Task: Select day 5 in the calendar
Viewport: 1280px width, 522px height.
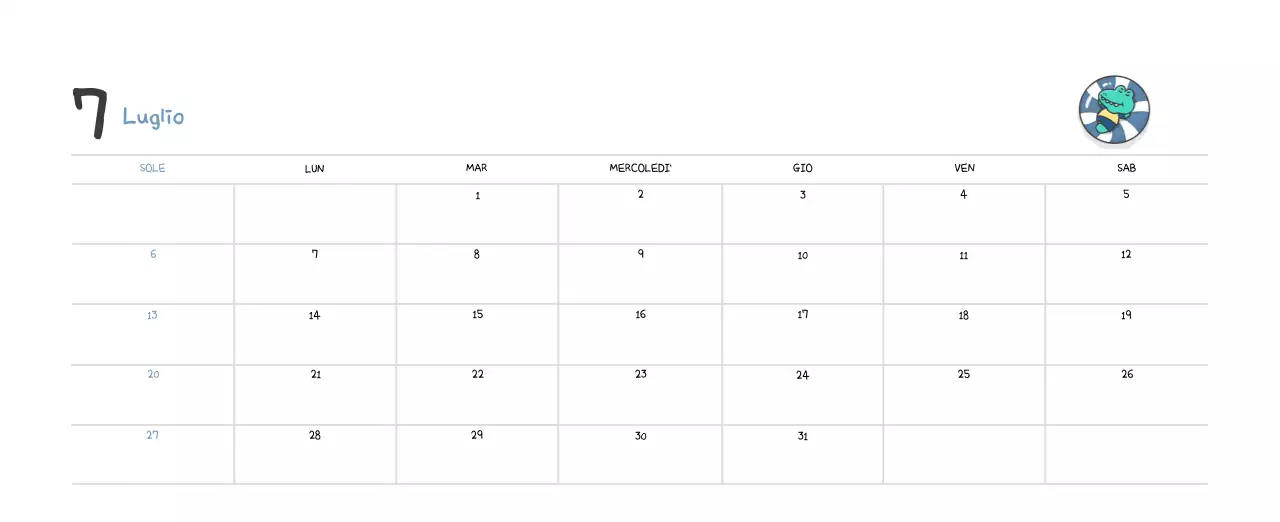Action: 1126,214
